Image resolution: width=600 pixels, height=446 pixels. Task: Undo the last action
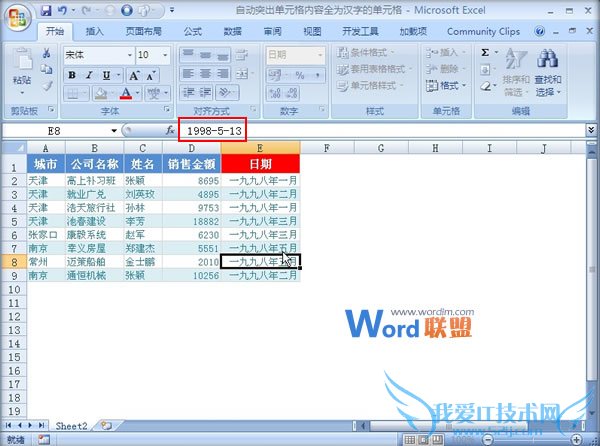tap(62, 10)
